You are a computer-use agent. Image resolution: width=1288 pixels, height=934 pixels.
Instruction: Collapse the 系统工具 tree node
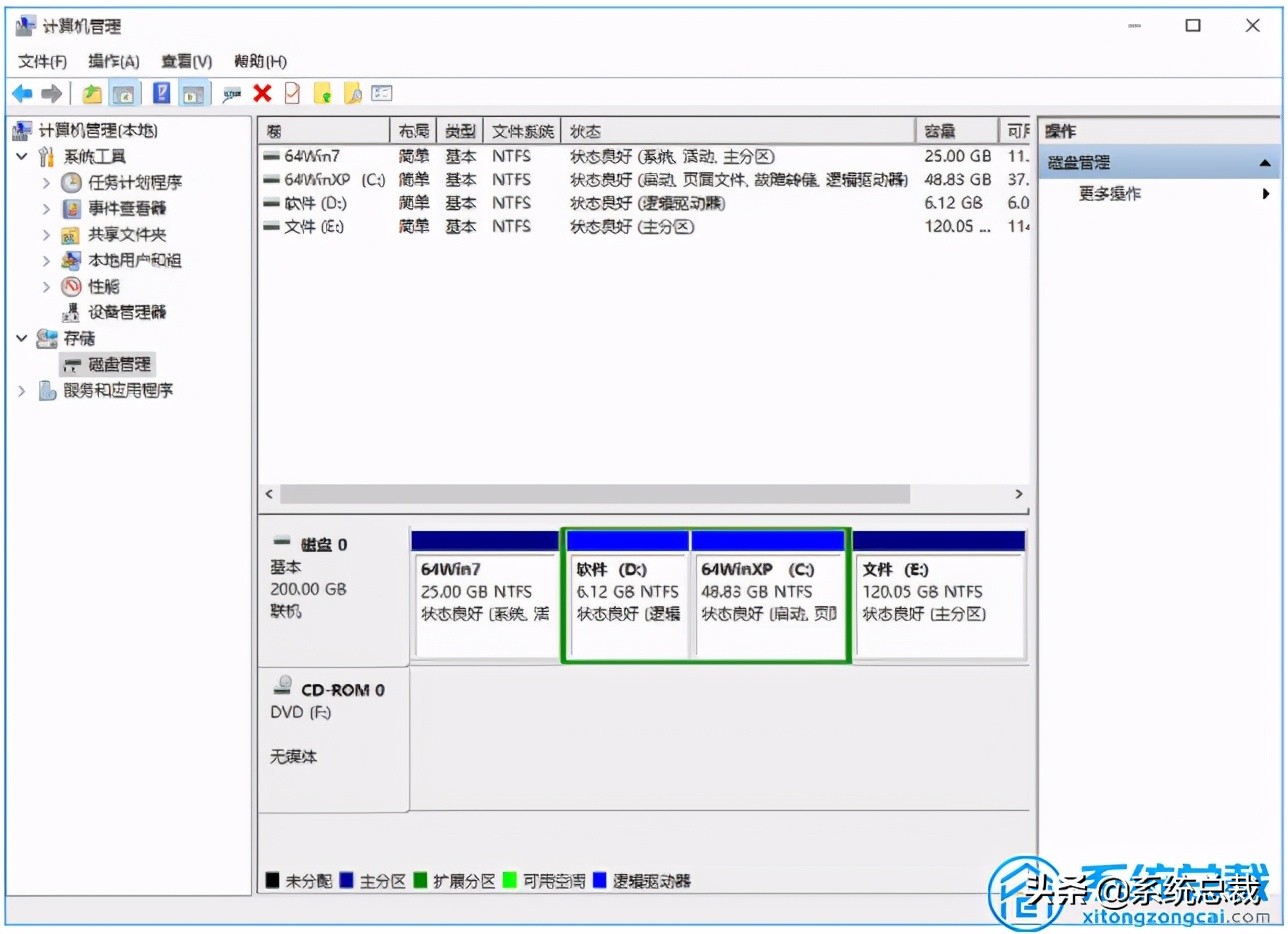pyautogui.click(x=23, y=156)
